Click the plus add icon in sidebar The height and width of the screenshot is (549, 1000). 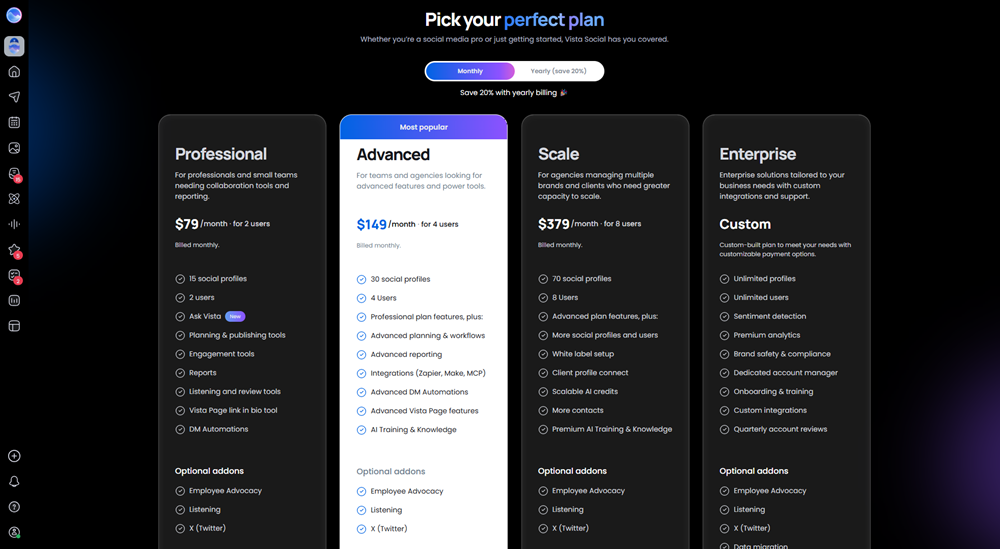click(x=14, y=456)
